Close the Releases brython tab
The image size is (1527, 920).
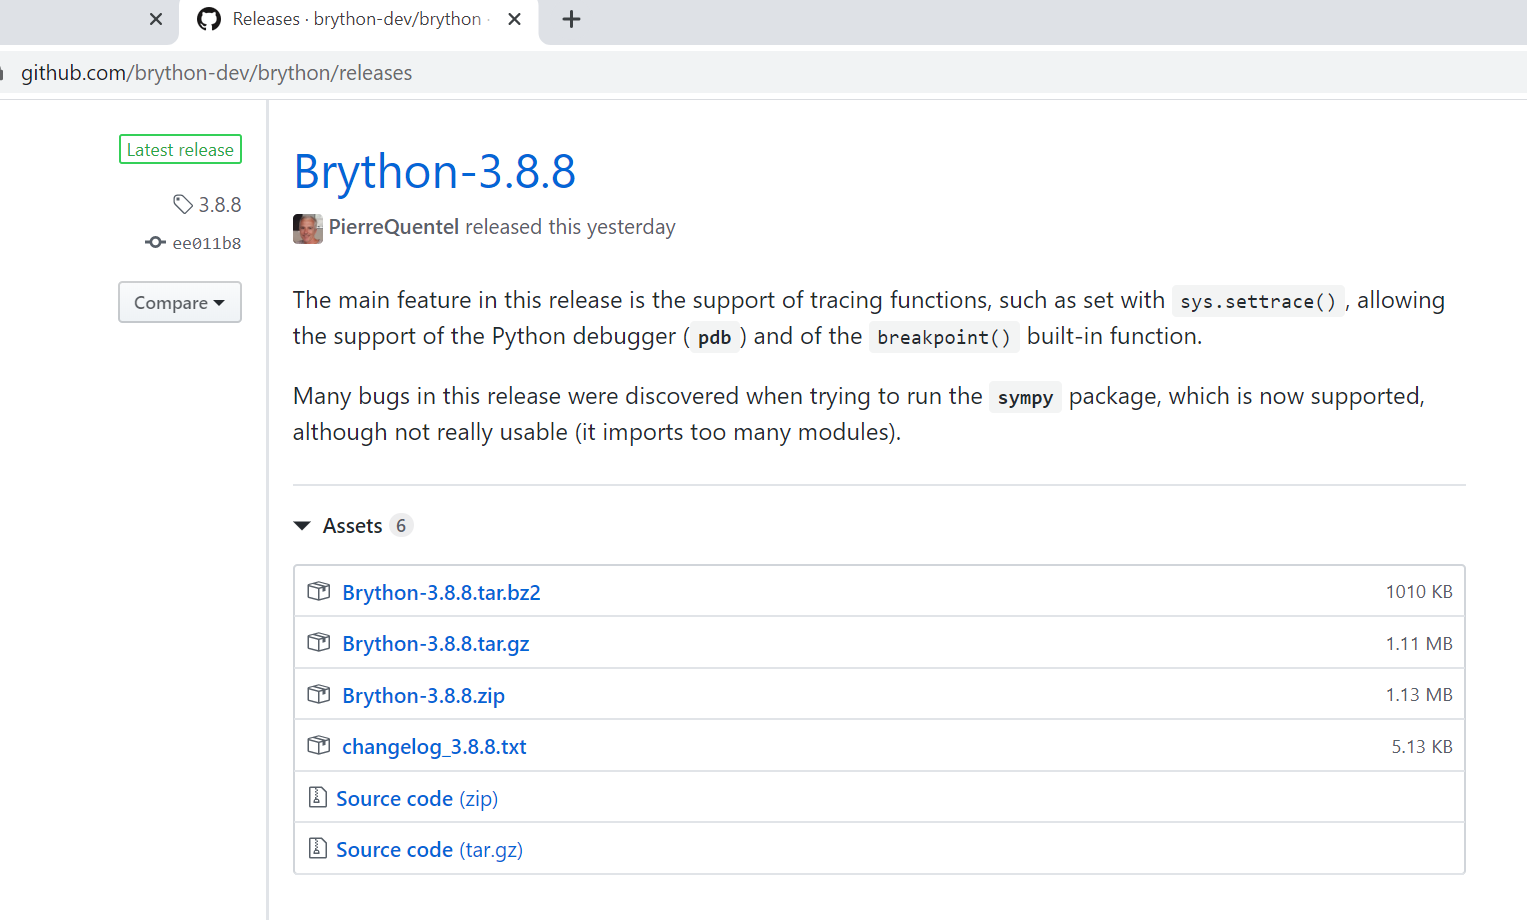(x=514, y=19)
